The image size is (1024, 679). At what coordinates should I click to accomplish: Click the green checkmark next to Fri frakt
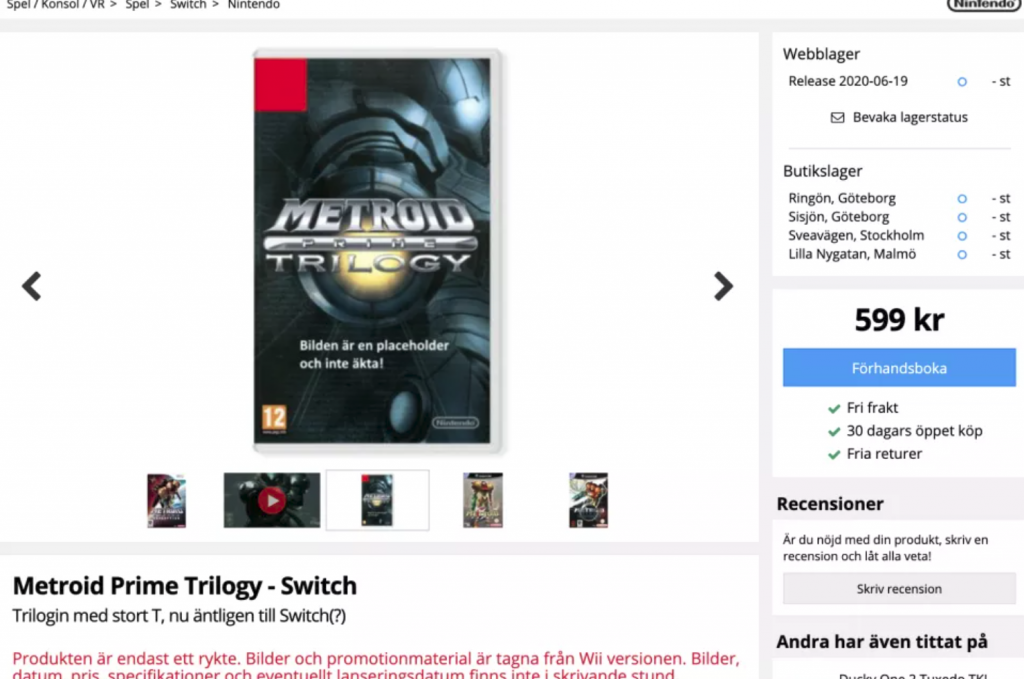[834, 409]
